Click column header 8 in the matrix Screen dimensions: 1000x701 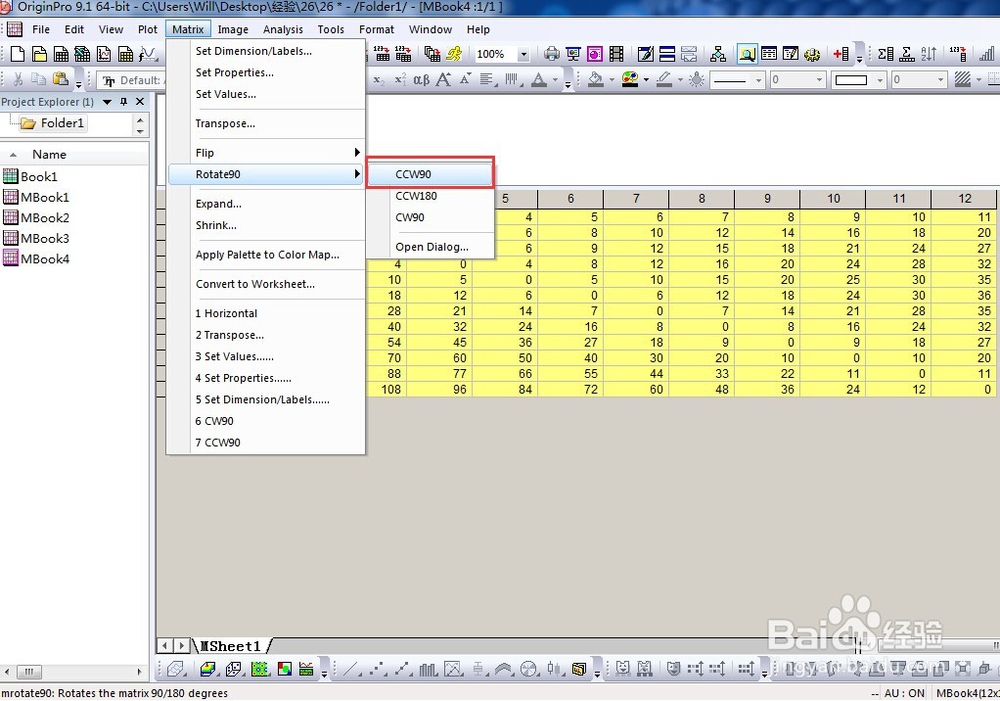coord(702,198)
